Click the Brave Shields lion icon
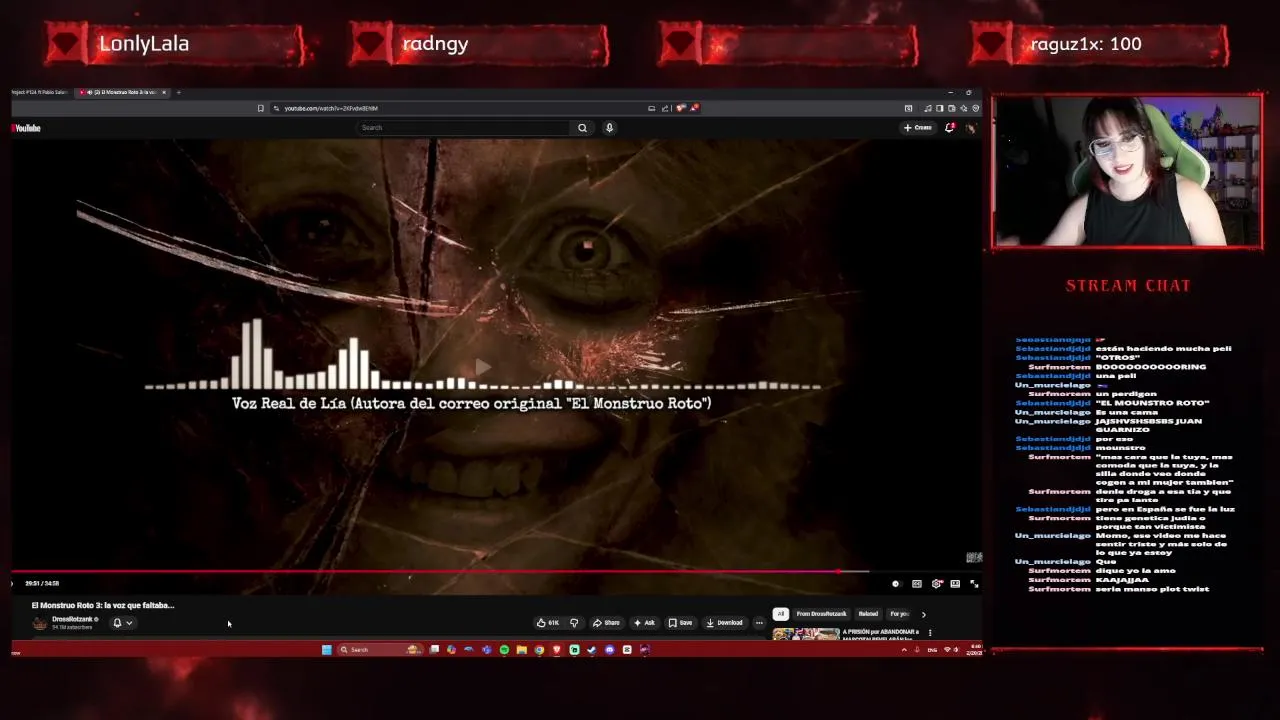1280x720 pixels. pyautogui.click(x=681, y=108)
